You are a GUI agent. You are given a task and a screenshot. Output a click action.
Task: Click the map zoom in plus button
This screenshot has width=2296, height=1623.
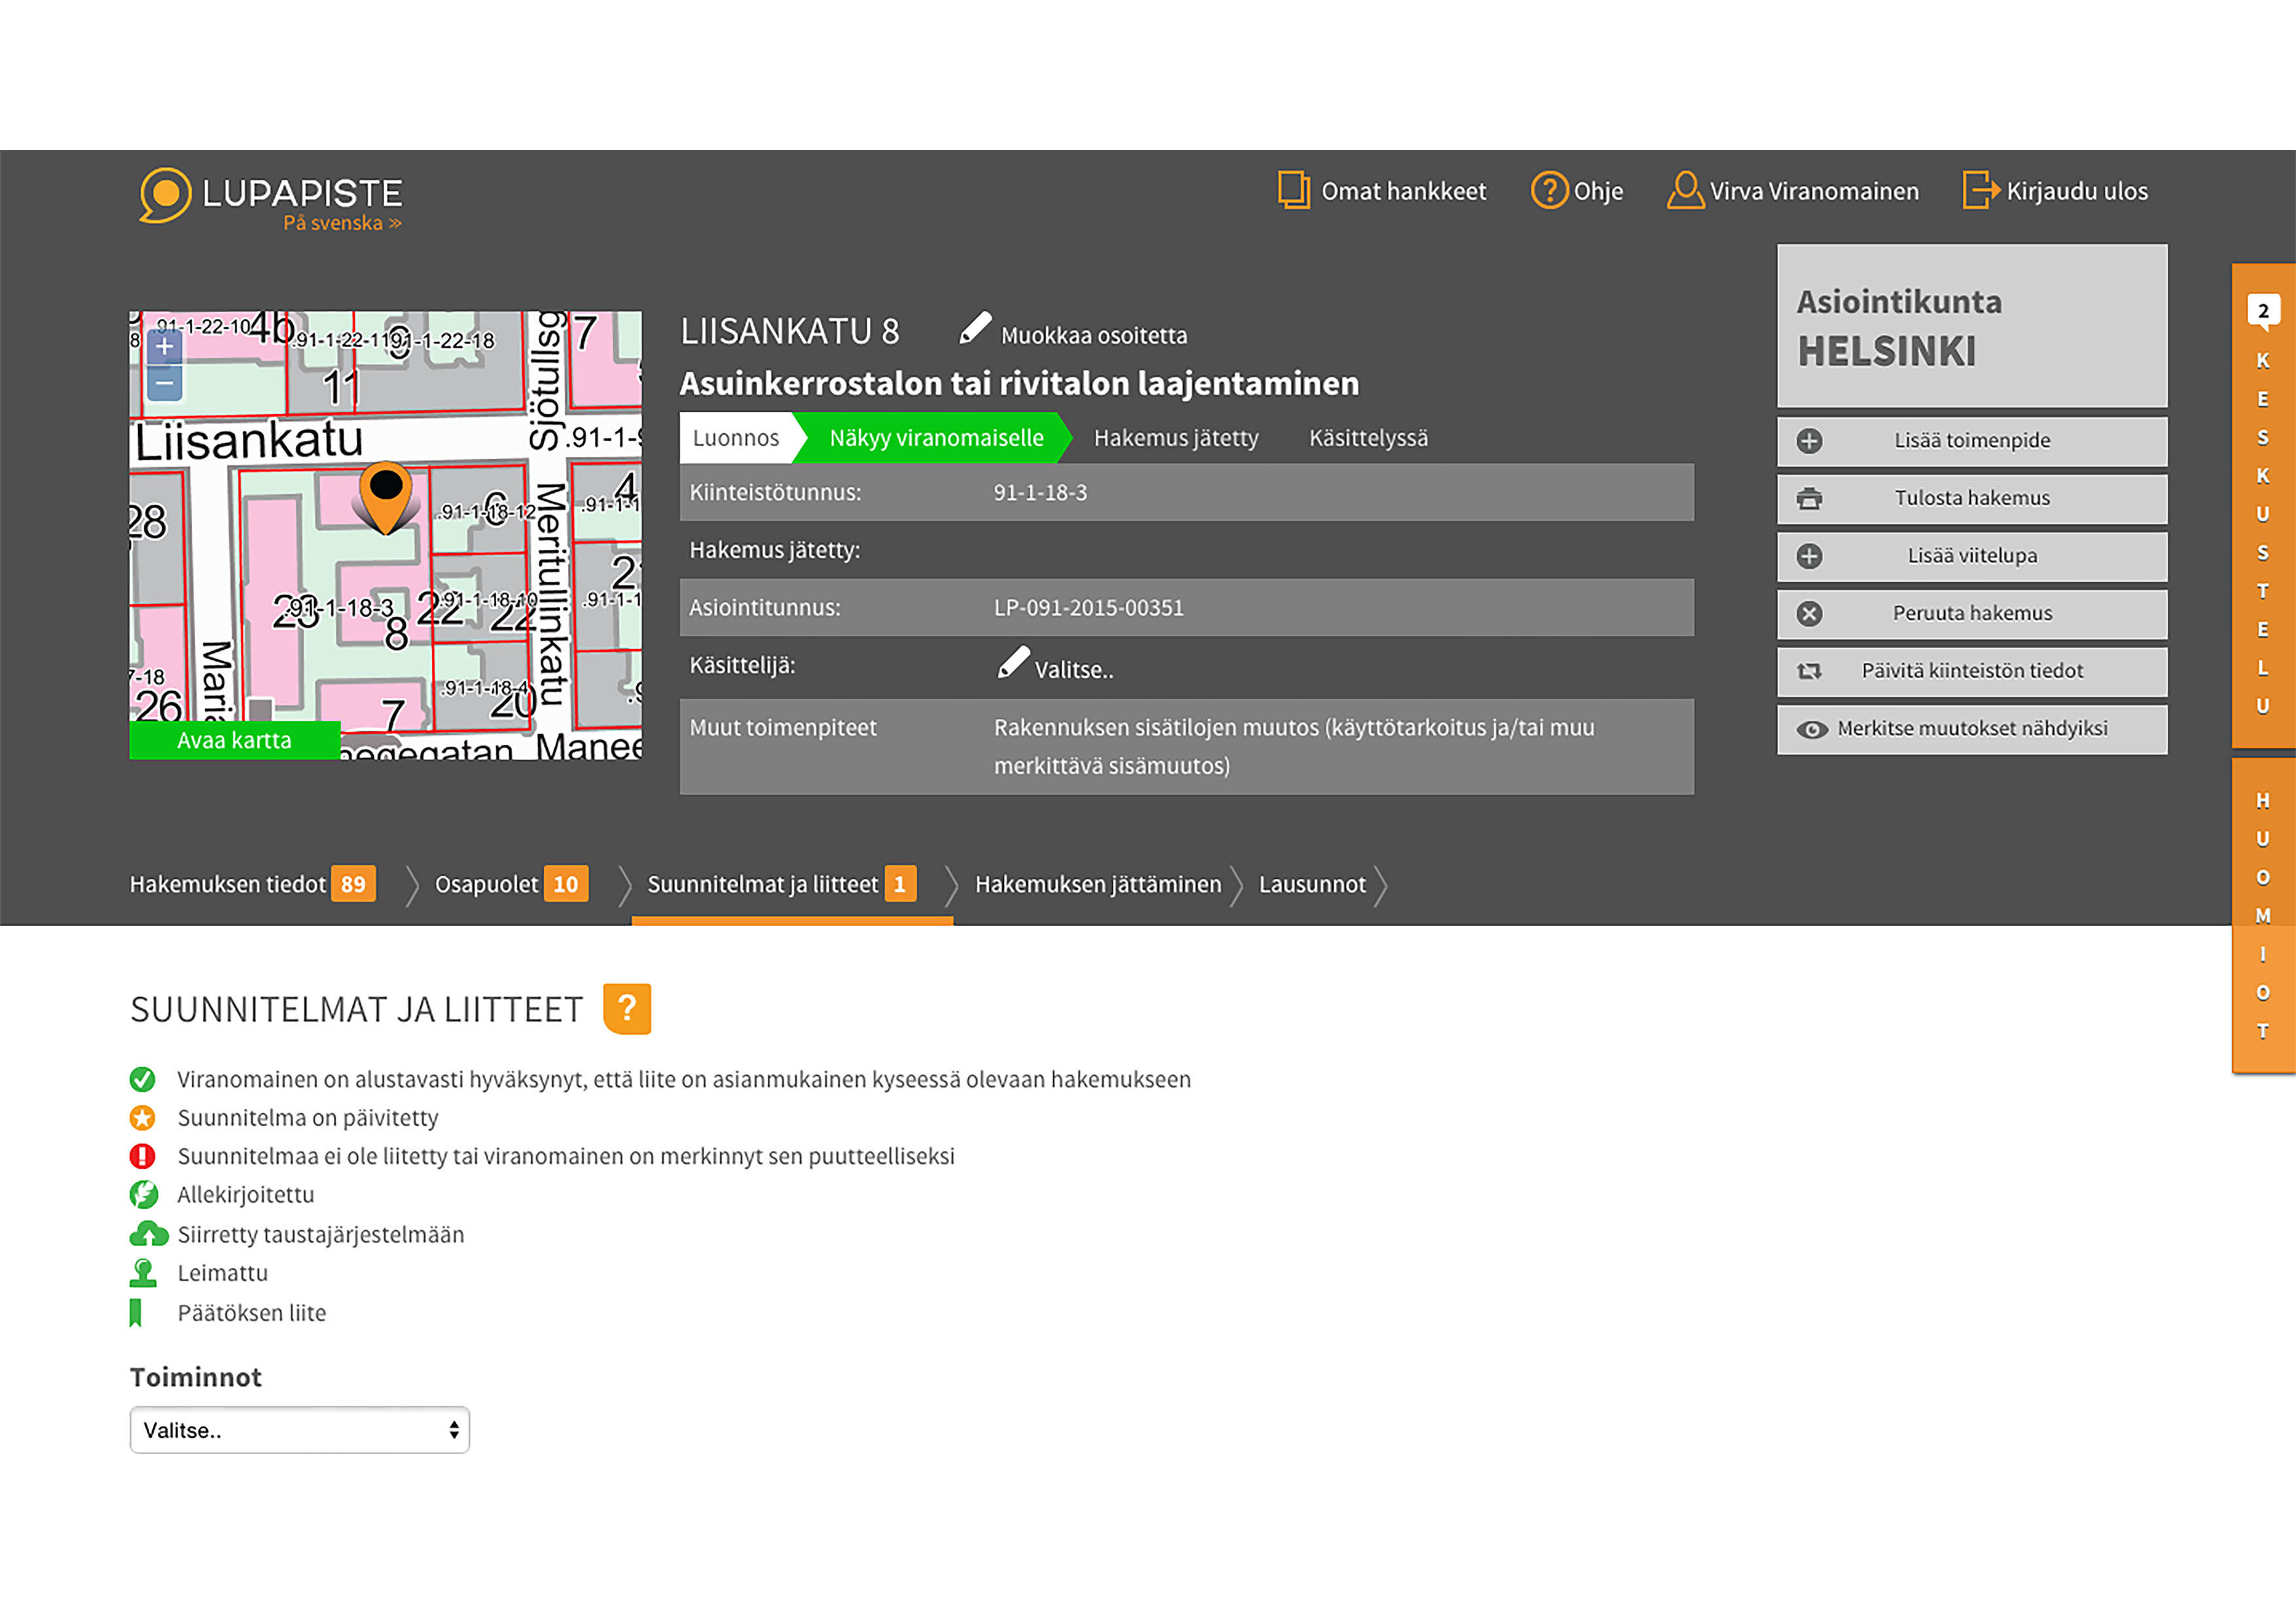(x=165, y=347)
